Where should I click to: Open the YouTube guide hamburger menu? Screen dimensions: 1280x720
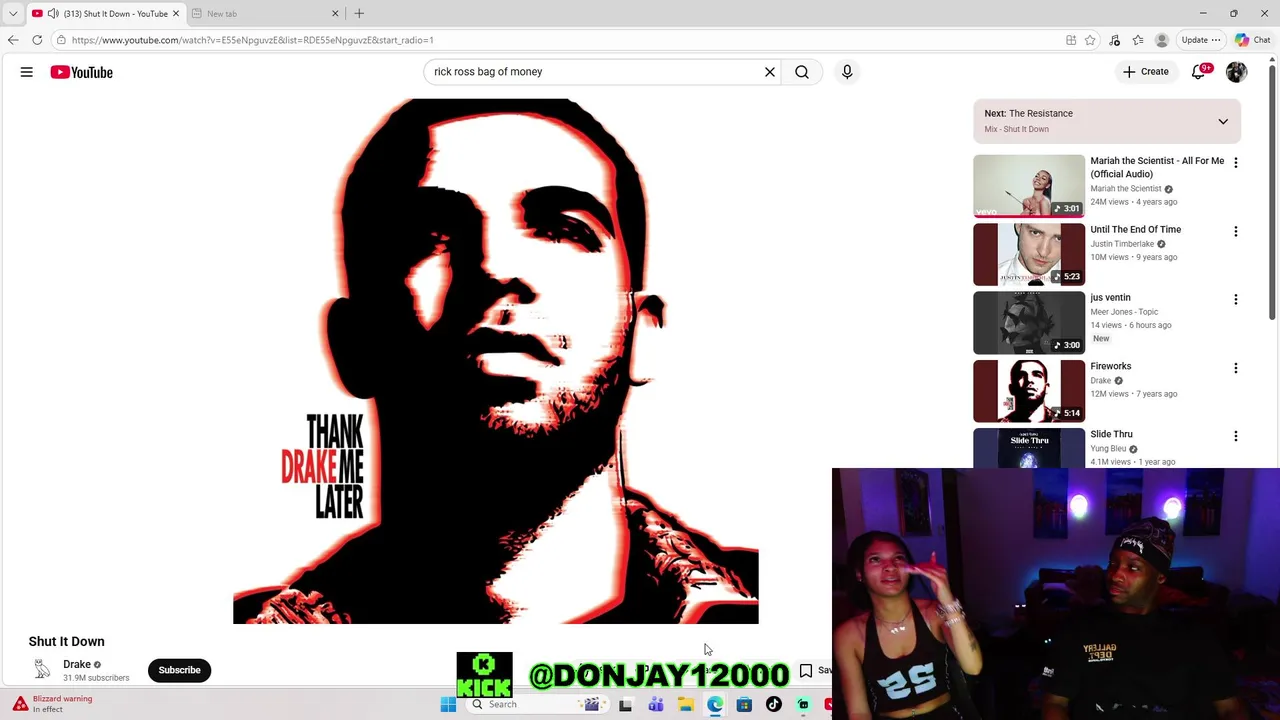[x=27, y=72]
